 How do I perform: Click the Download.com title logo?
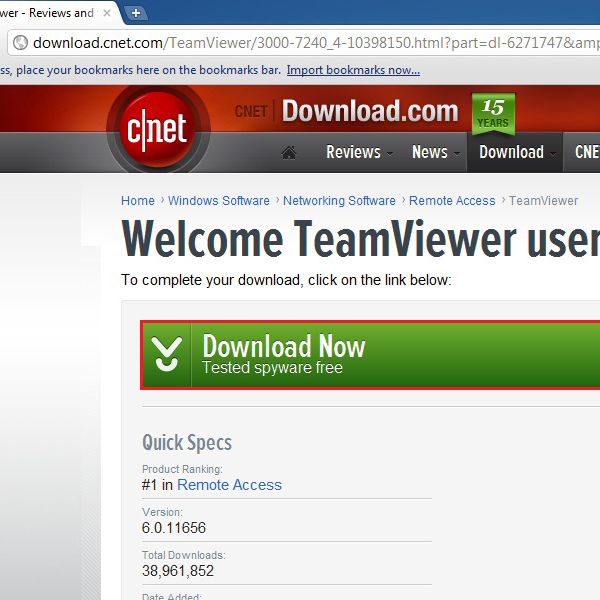(x=370, y=111)
